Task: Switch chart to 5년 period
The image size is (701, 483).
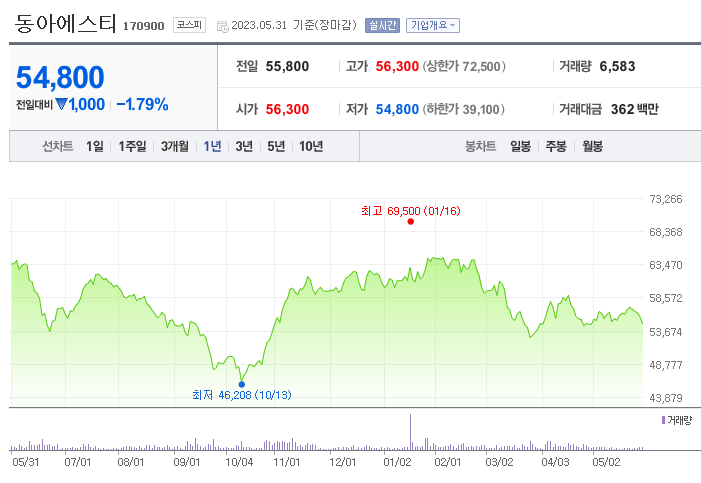Action: click(276, 146)
